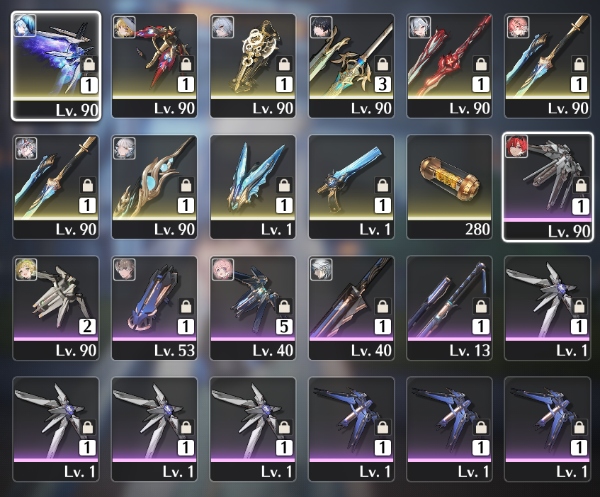
Task: Select the dark blue rectifier with rank 5
Action: [x=253, y=308]
